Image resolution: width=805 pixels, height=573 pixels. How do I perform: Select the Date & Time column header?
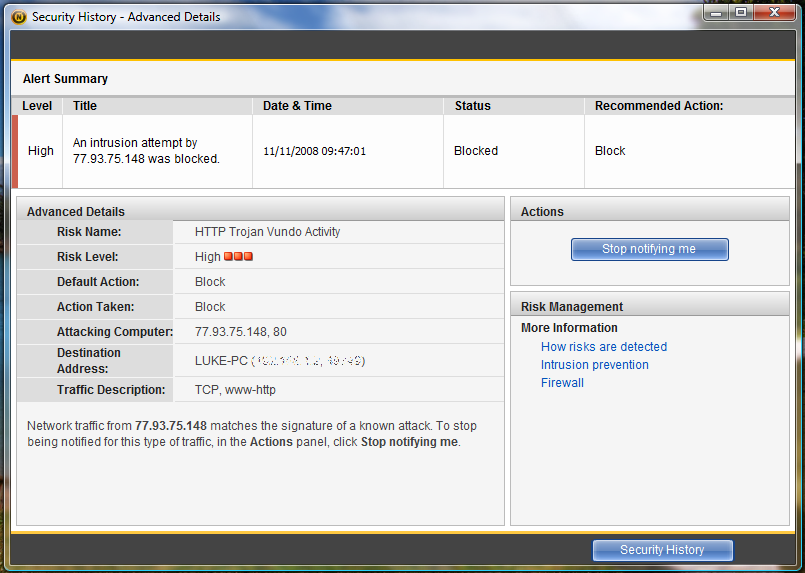pos(297,106)
